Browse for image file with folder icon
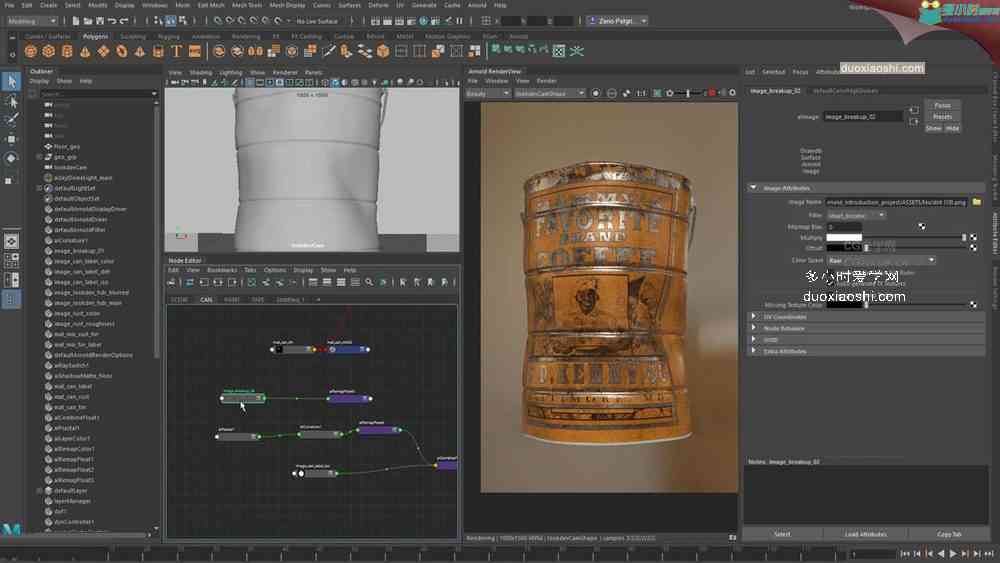The image size is (1000, 563). point(976,202)
